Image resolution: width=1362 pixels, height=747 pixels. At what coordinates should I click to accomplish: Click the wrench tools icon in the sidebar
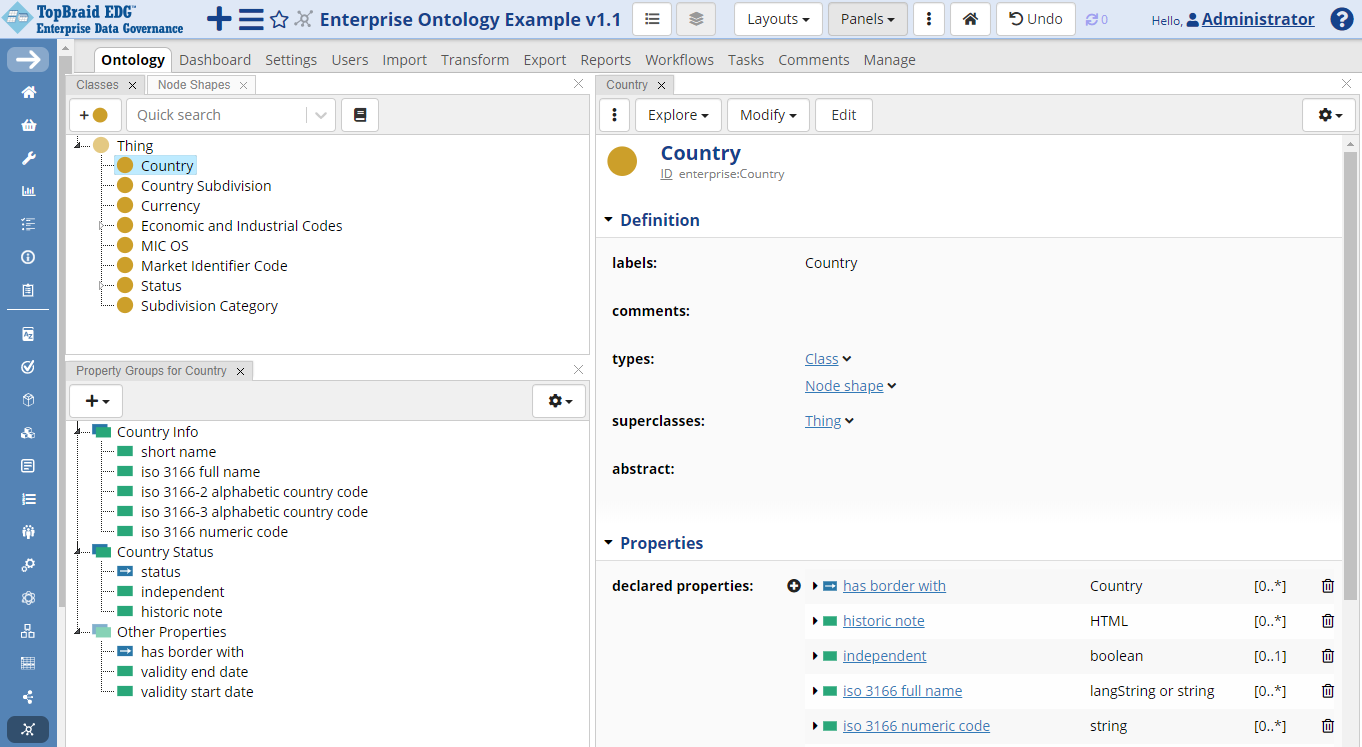point(27,157)
